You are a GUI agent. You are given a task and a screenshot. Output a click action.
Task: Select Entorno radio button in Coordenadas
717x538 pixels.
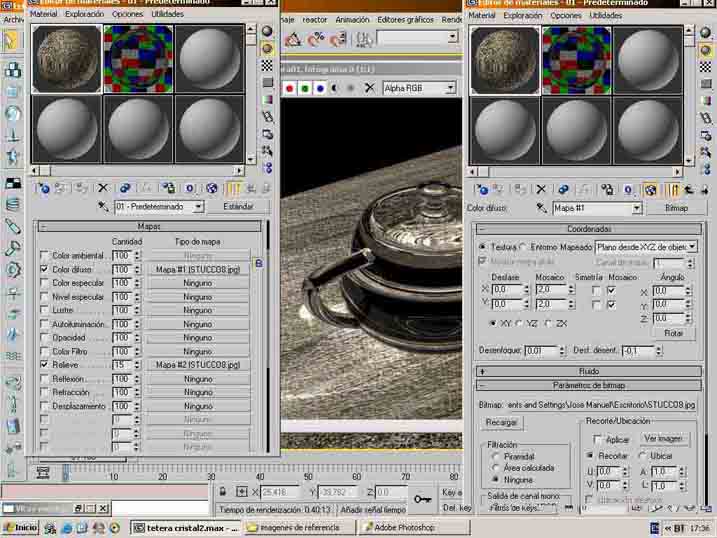[x=524, y=246]
